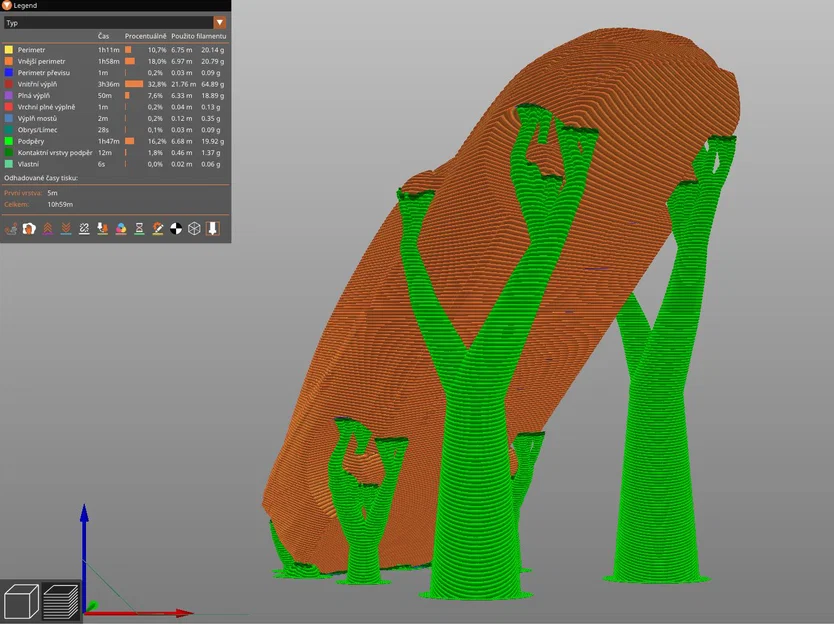834x625 pixels.
Task: Toggle color change markers icon
Action: pyautogui.click(x=121, y=229)
